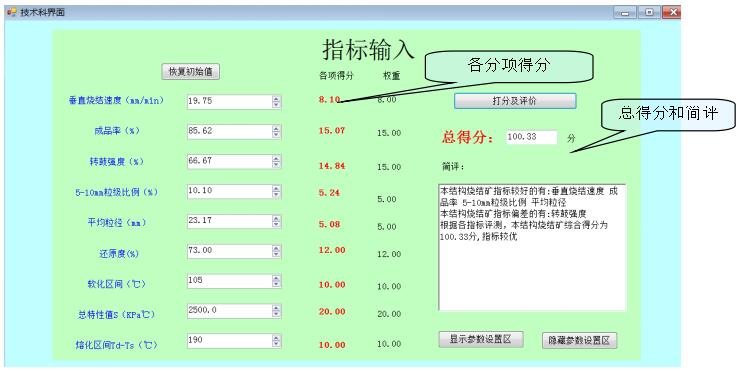Click the 总得分 result box
Viewport: 740px width, 371px height.
tap(531, 137)
